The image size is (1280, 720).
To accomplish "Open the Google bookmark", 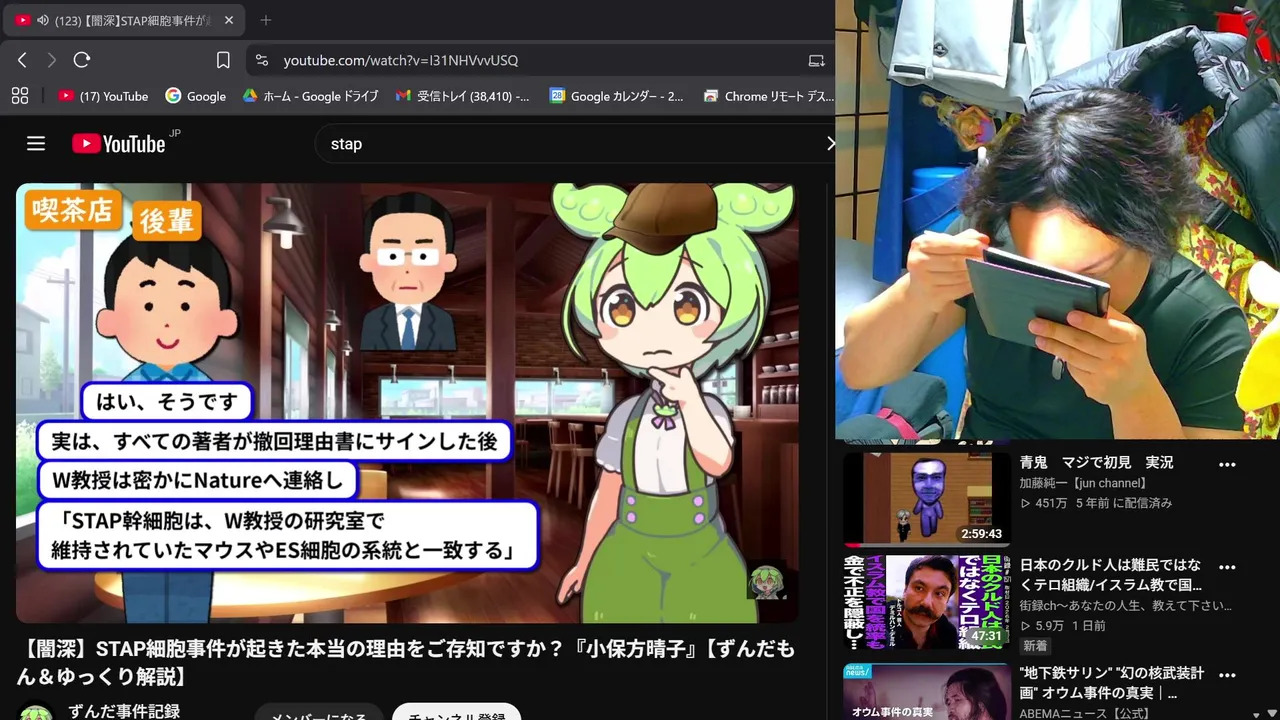I will (196, 96).
